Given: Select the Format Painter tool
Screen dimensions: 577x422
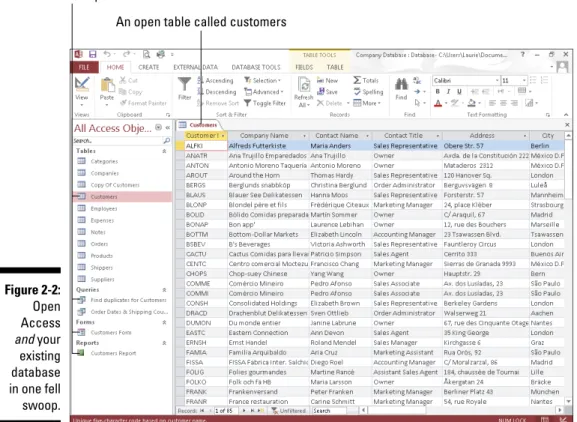Looking at the screenshot, I should [144, 103].
